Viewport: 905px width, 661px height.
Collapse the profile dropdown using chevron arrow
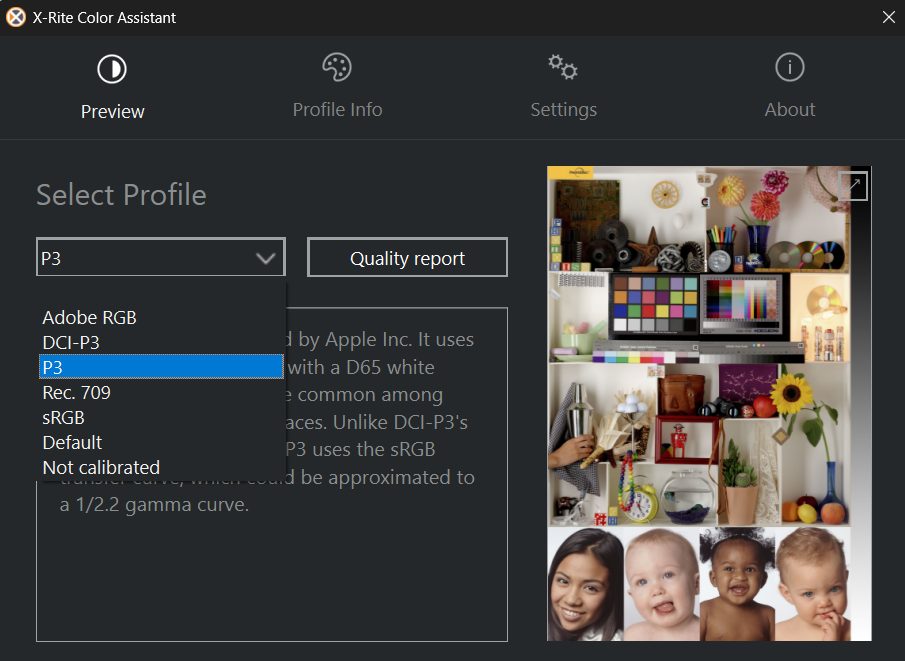[x=265, y=258]
